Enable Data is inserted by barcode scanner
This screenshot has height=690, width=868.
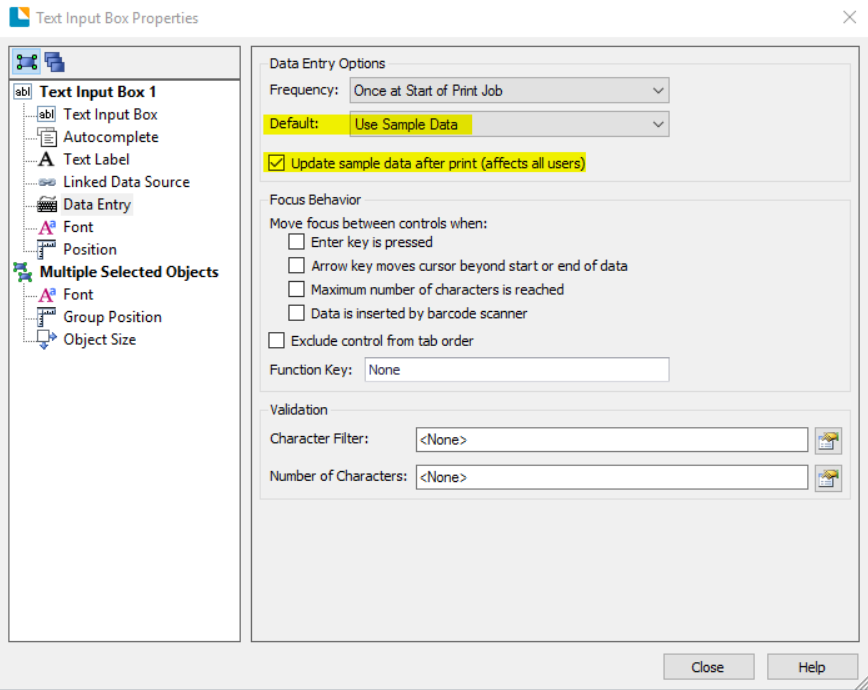click(x=296, y=313)
